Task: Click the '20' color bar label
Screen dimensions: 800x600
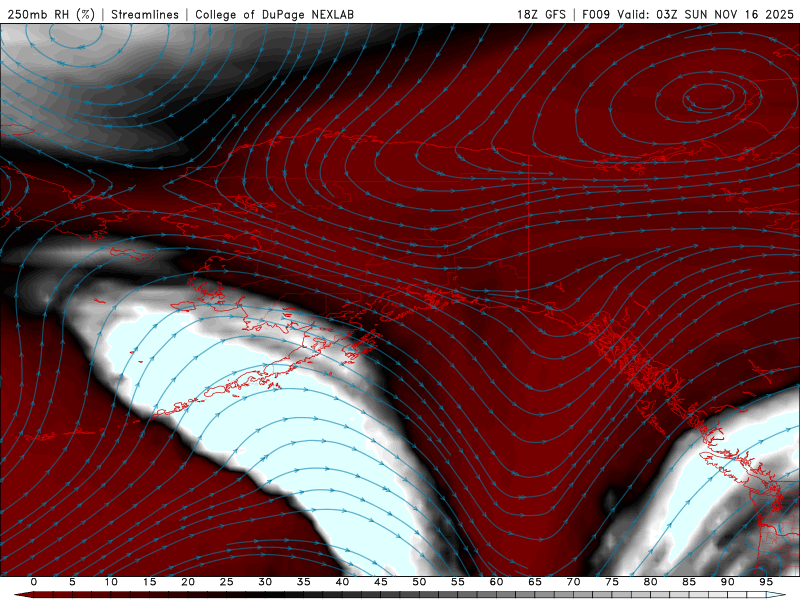Action: coord(188,582)
